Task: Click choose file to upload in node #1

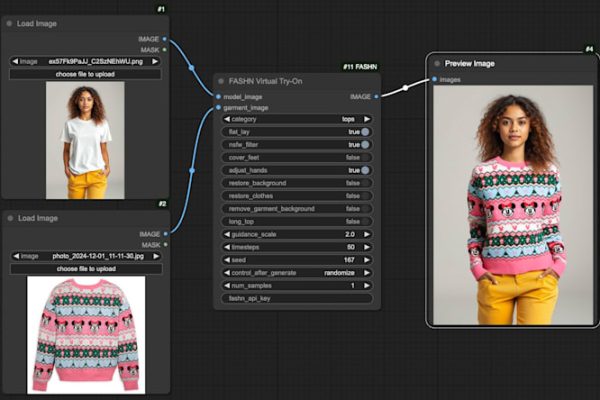Action: coord(85,74)
